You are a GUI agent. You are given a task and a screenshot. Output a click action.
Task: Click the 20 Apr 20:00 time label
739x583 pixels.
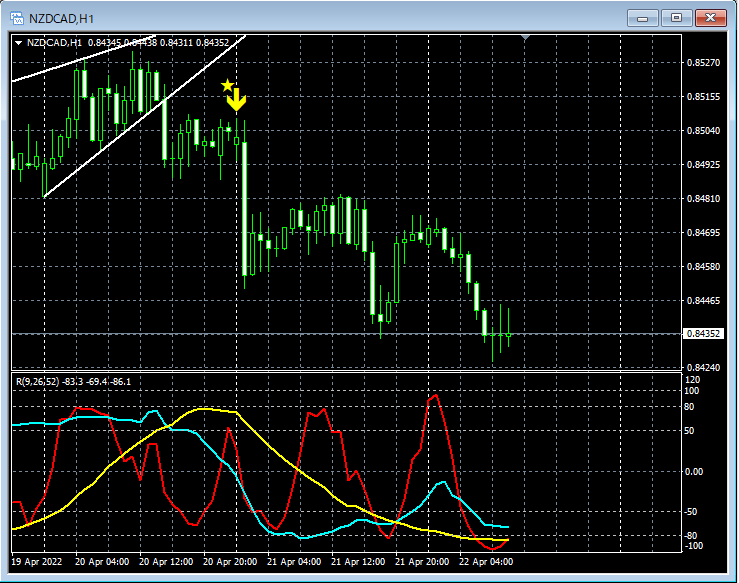[230, 562]
